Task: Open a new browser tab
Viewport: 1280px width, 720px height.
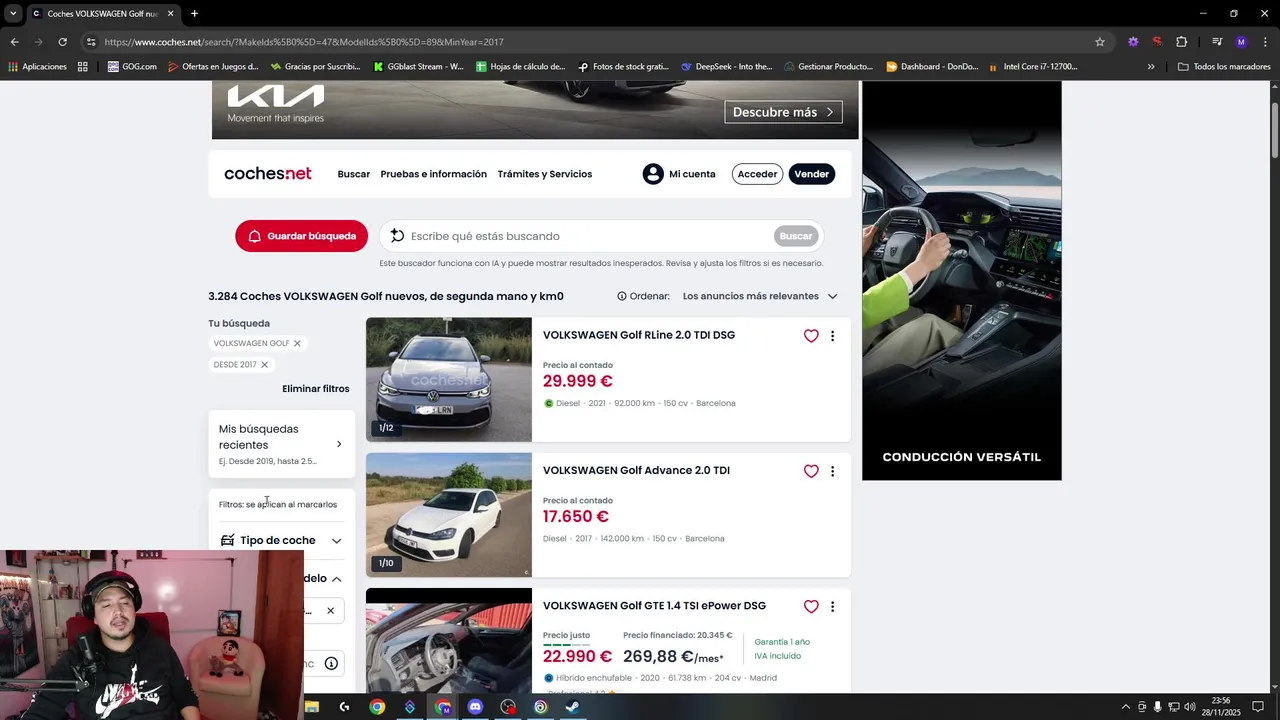Action: [x=194, y=14]
